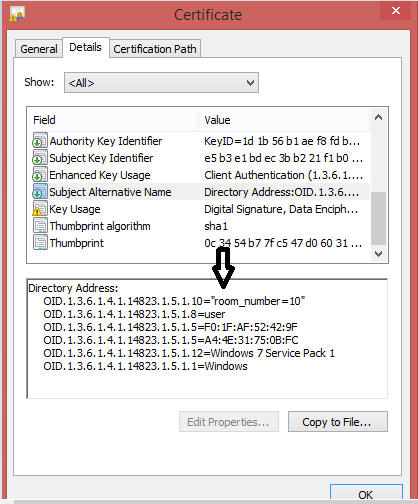Viewport: 418px width, 504px height.
Task: Switch to the Certification Path tab
Action: click(155, 49)
